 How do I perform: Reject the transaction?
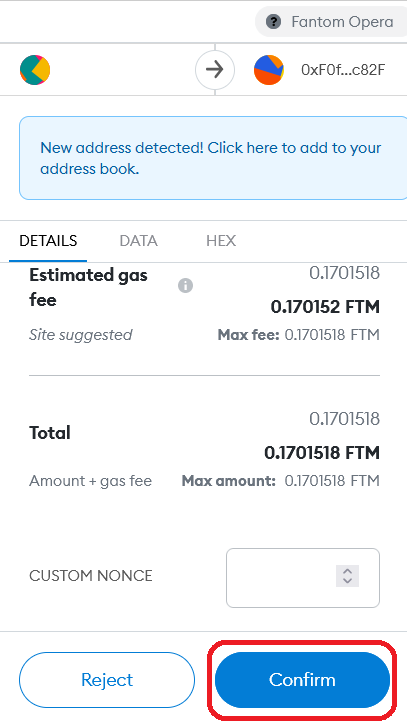[107, 680]
